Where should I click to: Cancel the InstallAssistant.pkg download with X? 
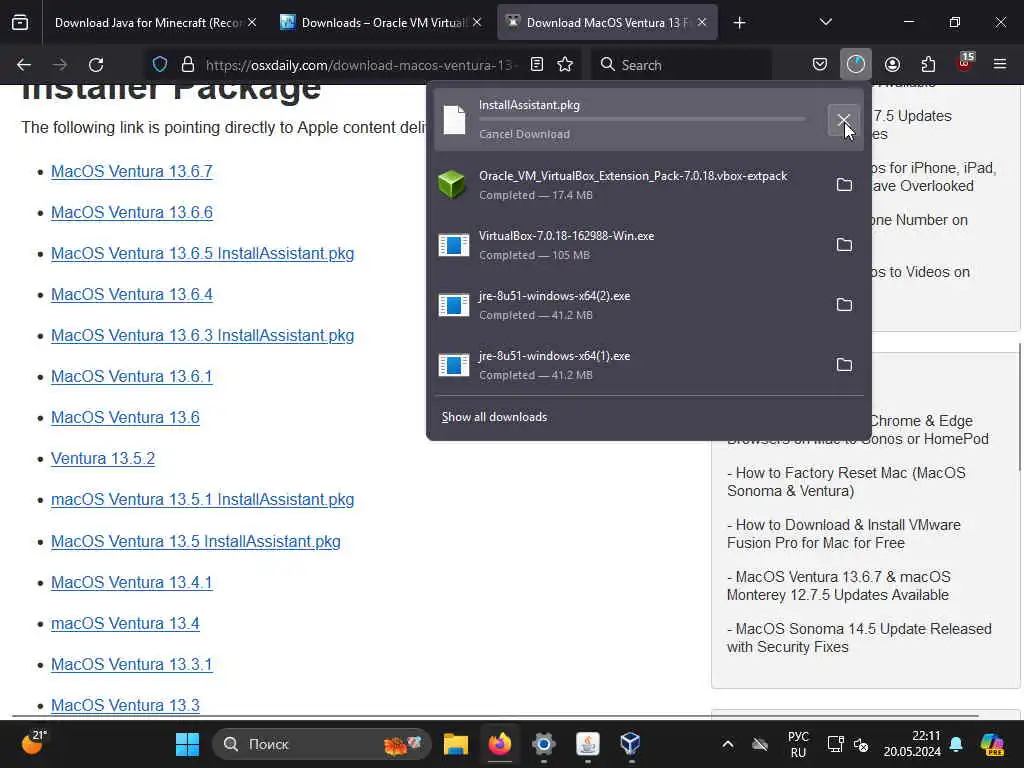844,120
